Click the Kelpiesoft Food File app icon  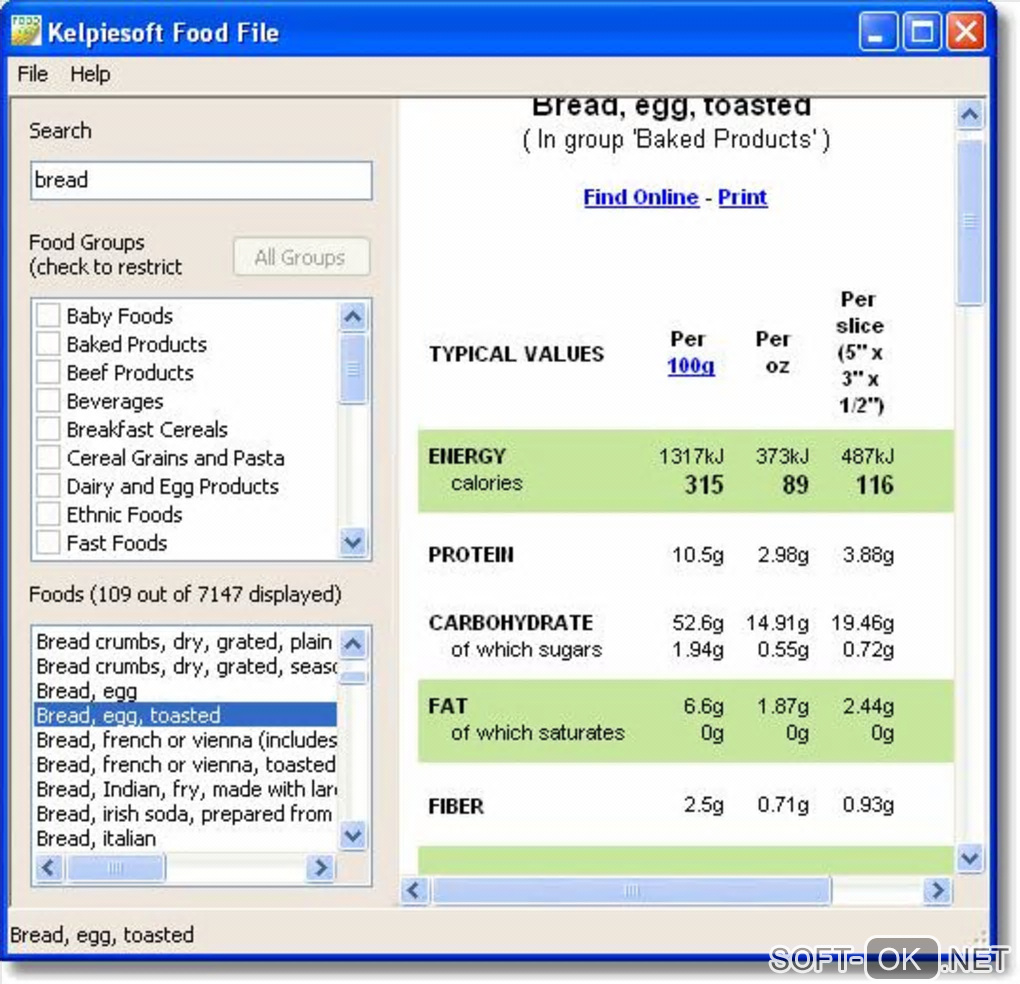click(x=25, y=31)
